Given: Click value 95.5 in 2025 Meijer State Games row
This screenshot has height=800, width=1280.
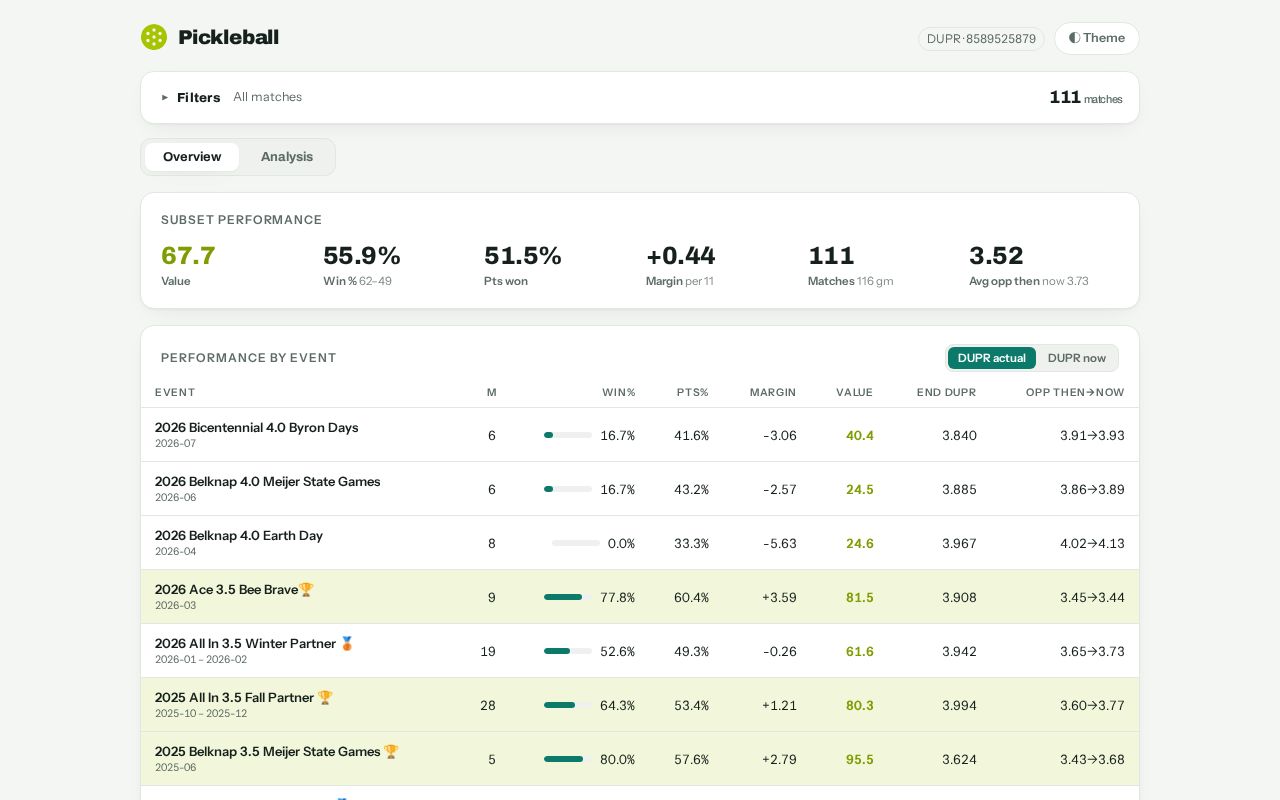Looking at the screenshot, I should tap(860, 759).
